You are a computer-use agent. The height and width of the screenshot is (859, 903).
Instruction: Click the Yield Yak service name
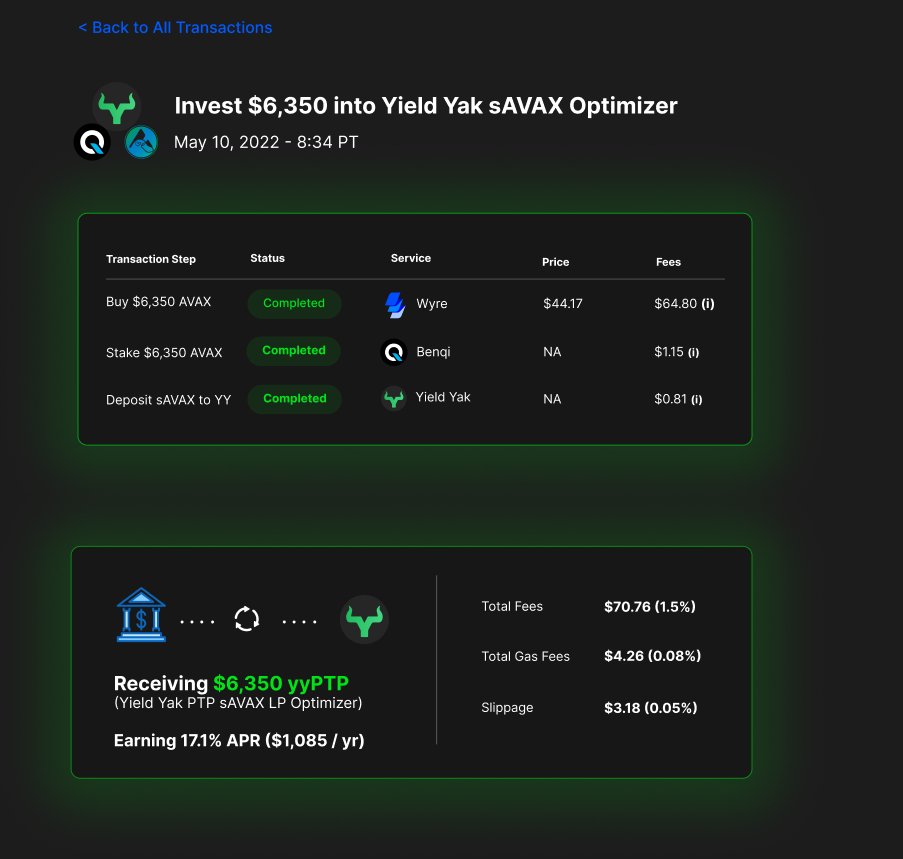443,397
